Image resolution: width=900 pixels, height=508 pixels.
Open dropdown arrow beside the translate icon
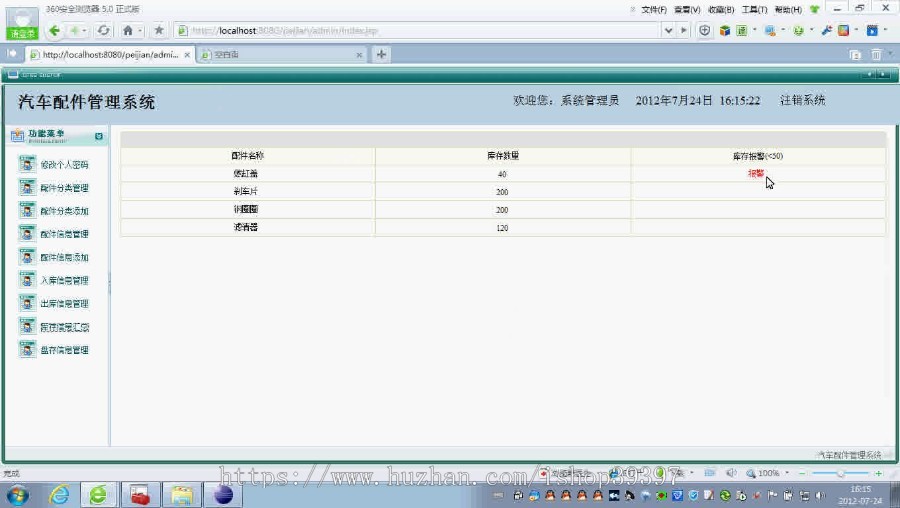click(x=754, y=30)
